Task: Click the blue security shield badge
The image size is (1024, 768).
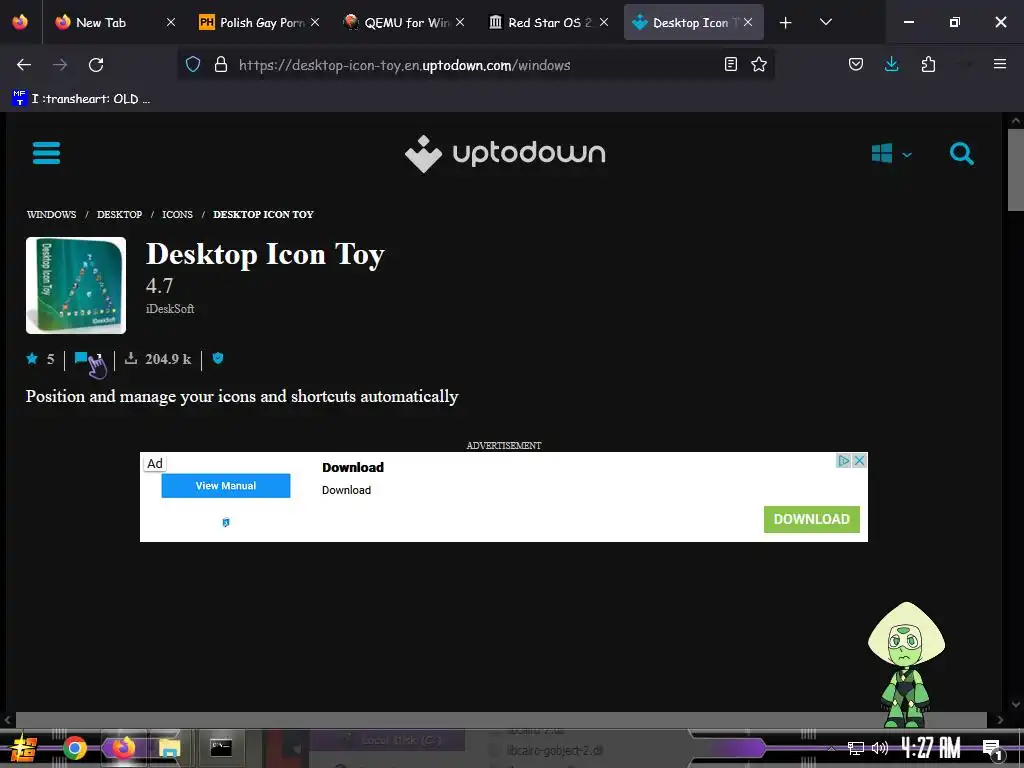Action: click(x=218, y=358)
